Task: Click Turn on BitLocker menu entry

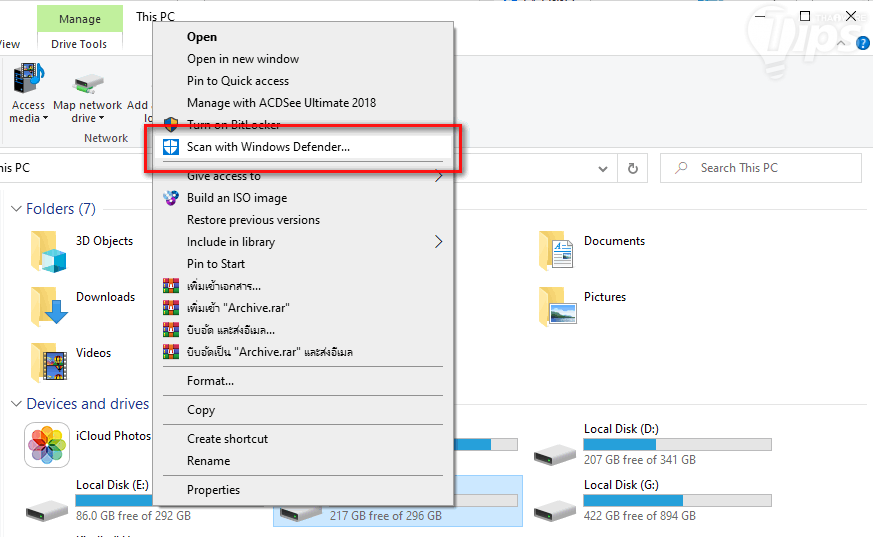Action: pyautogui.click(x=233, y=125)
